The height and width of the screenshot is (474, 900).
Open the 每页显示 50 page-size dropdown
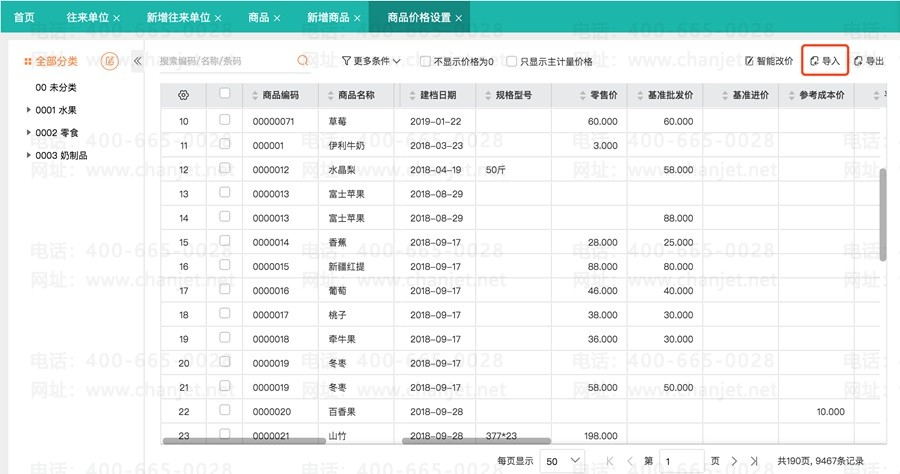pos(563,461)
